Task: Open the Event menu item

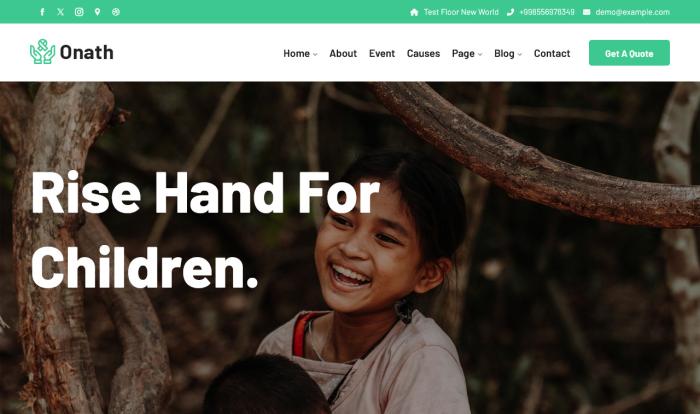Action: click(382, 54)
